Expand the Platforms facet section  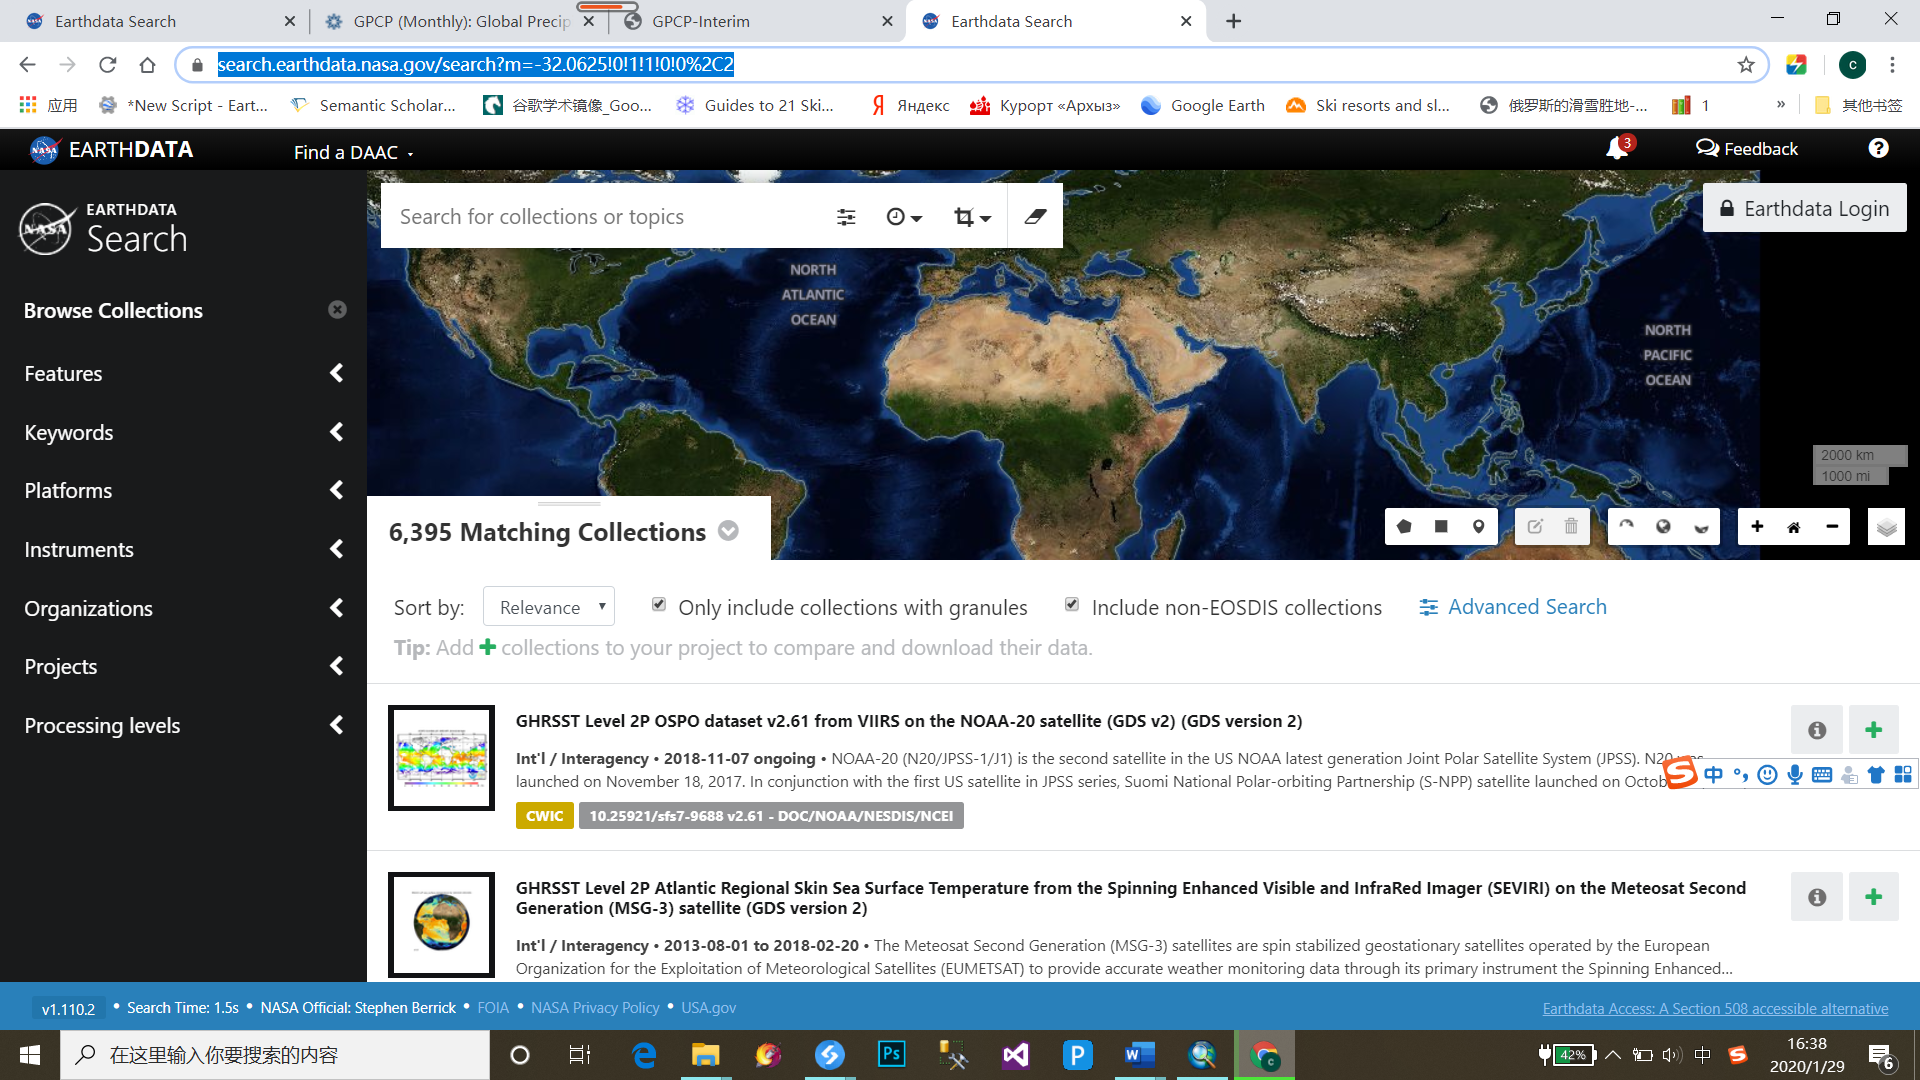coord(183,491)
